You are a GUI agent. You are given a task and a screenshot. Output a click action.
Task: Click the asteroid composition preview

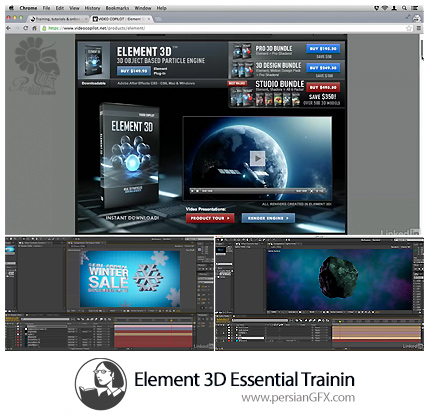tap(340, 279)
